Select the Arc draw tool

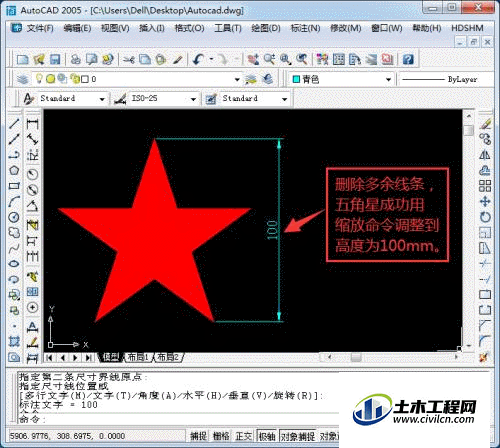(x=14, y=201)
